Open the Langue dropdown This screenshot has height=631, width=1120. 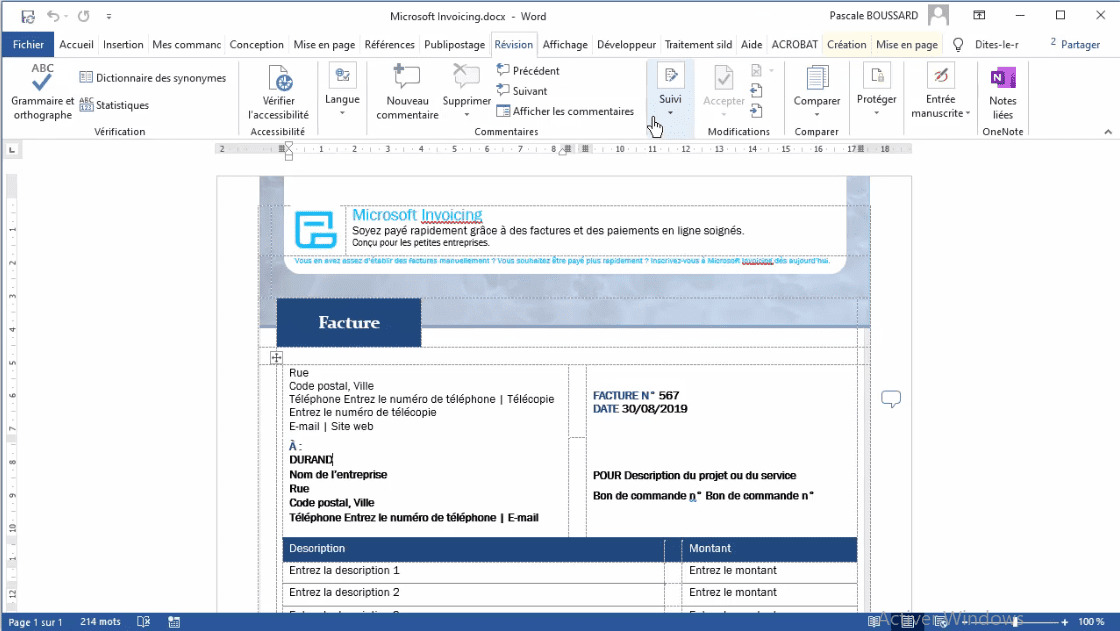(342, 91)
